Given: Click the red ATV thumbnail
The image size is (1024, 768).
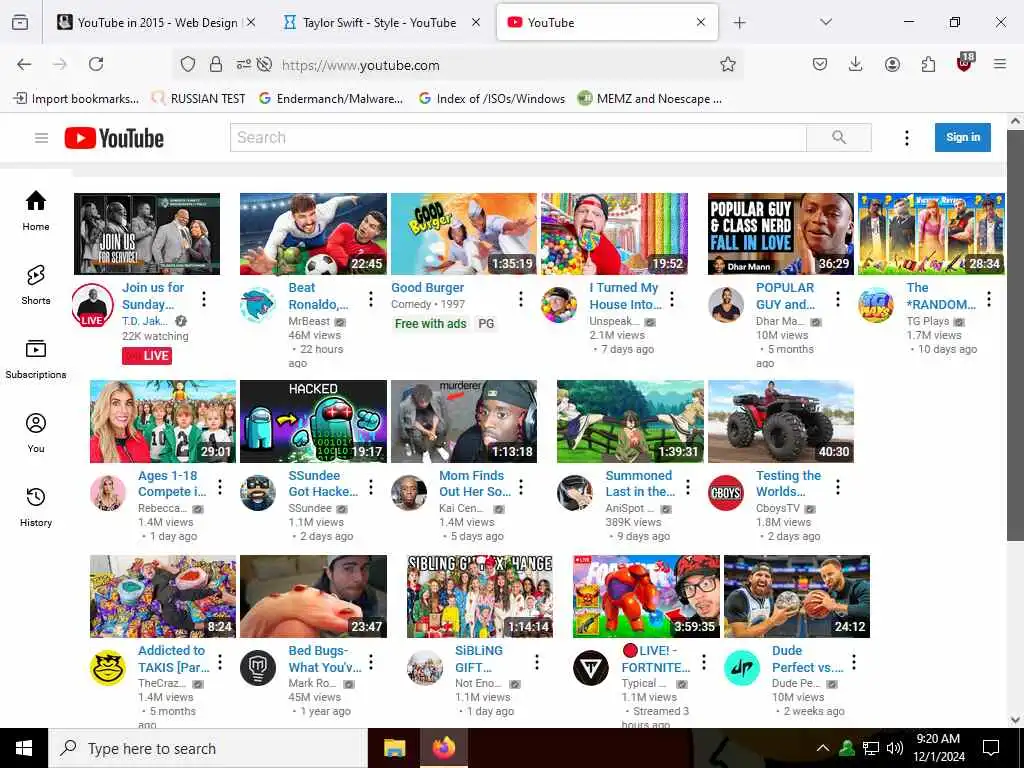Looking at the screenshot, I should click(x=781, y=421).
